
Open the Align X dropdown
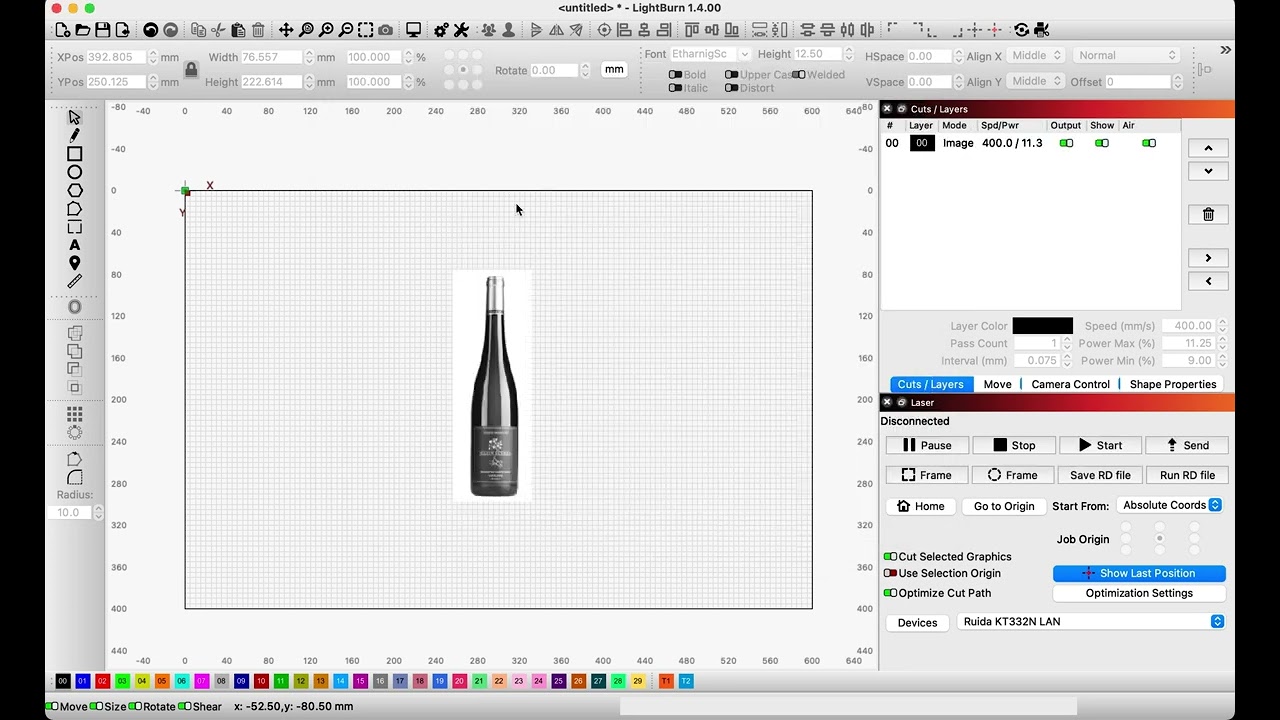[1036, 56]
